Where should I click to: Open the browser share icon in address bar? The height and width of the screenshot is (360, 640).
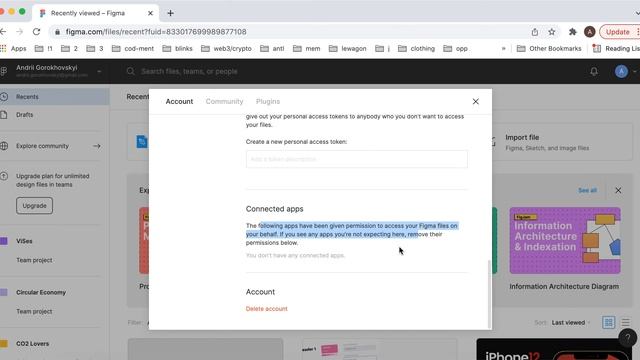[x=535, y=32]
